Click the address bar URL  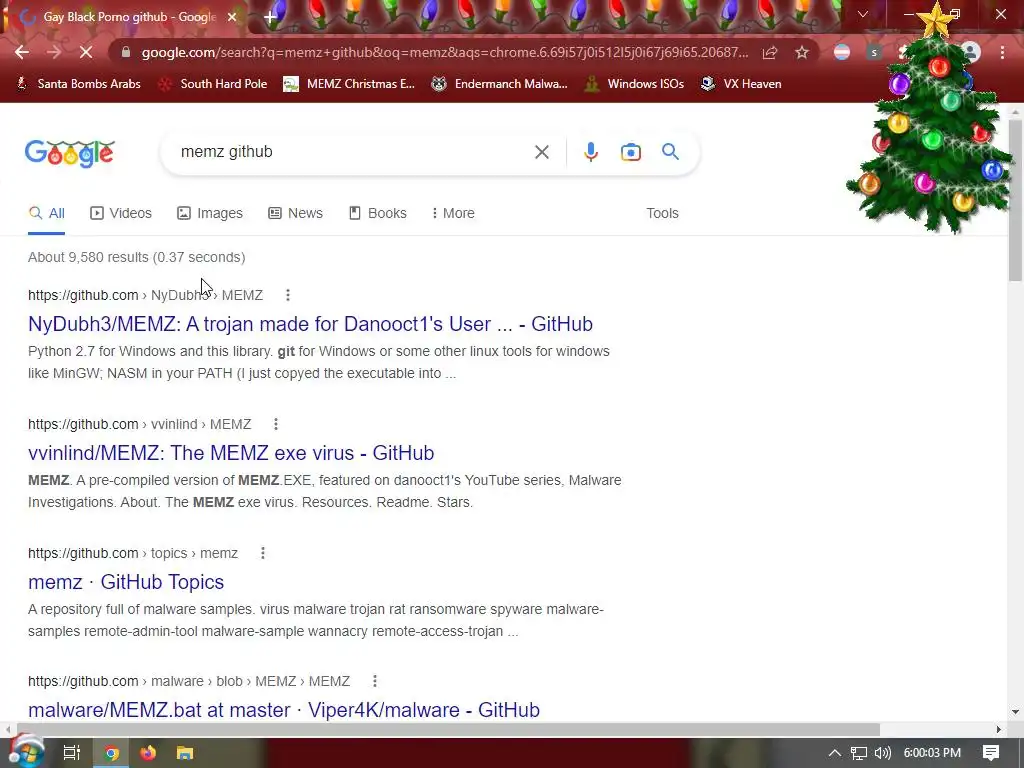[x=445, y=52]
